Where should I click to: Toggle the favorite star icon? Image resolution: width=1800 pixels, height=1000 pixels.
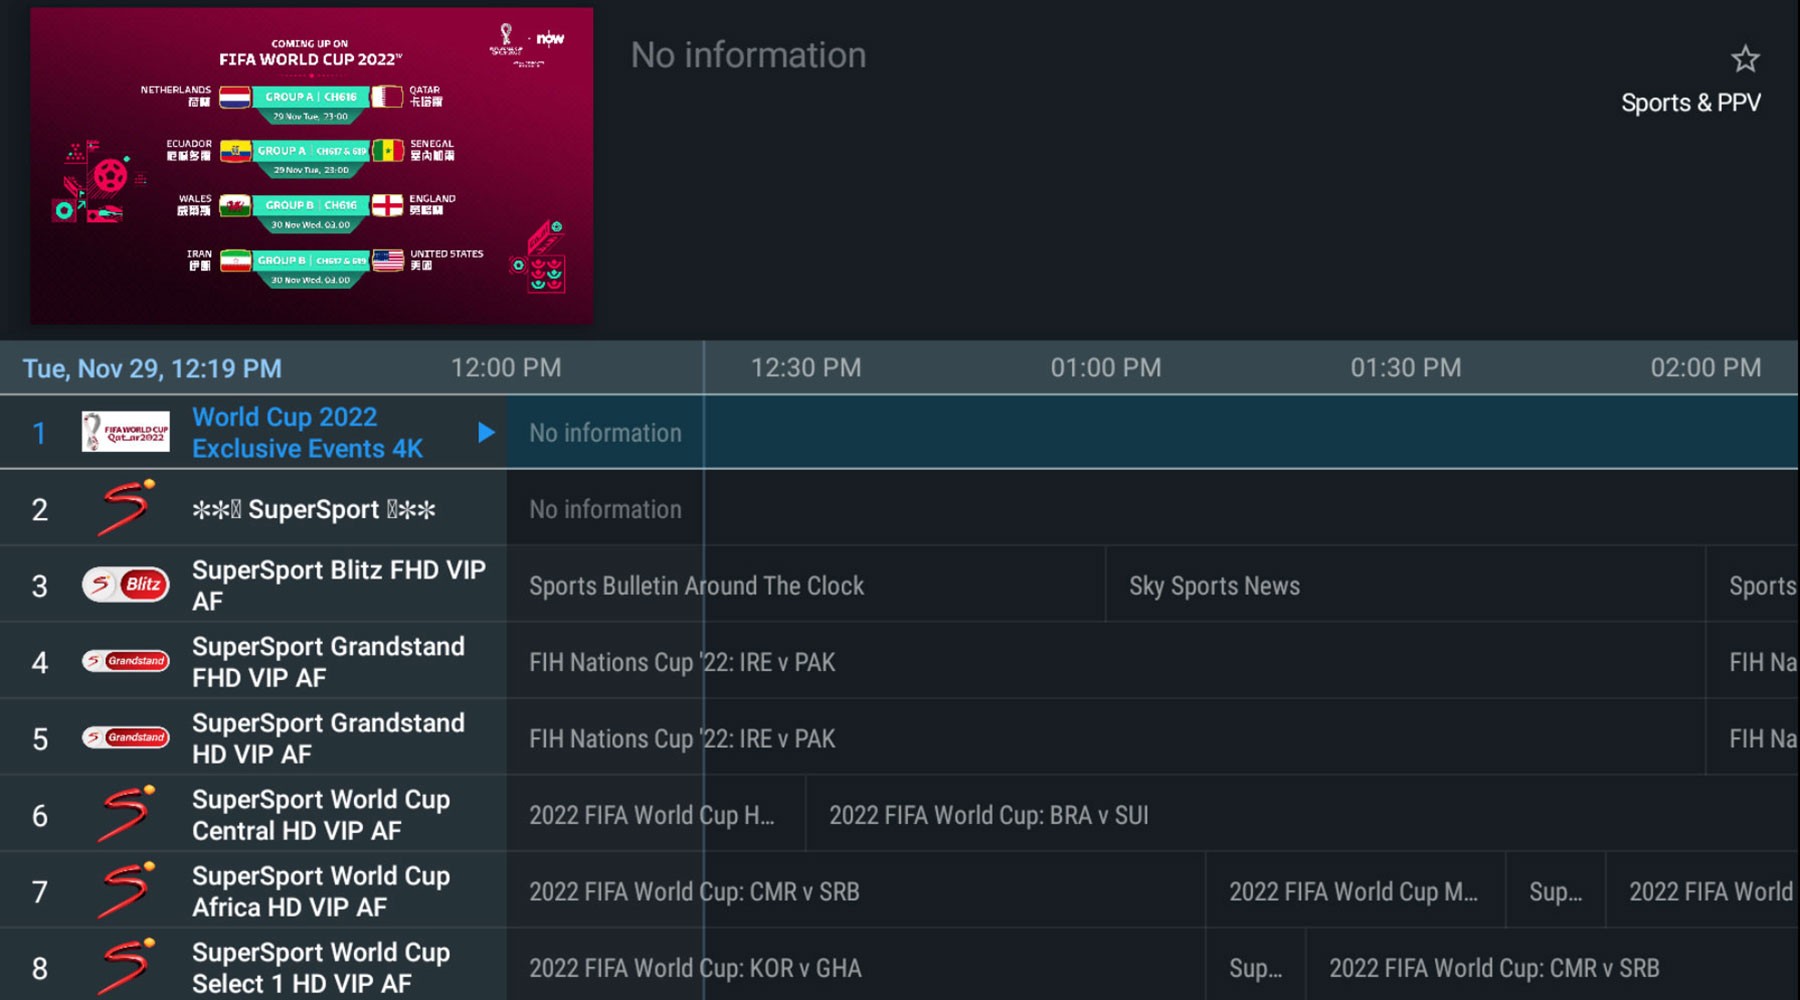[x=1745, y=59]
